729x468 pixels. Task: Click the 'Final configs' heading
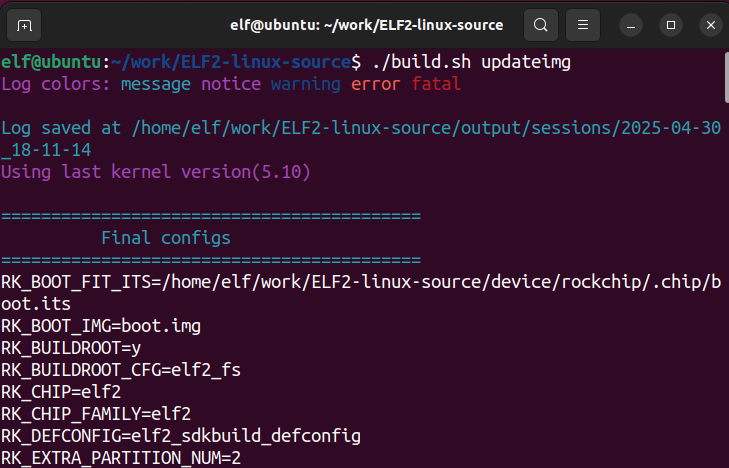pyautogui.click(x=166, y=238)
